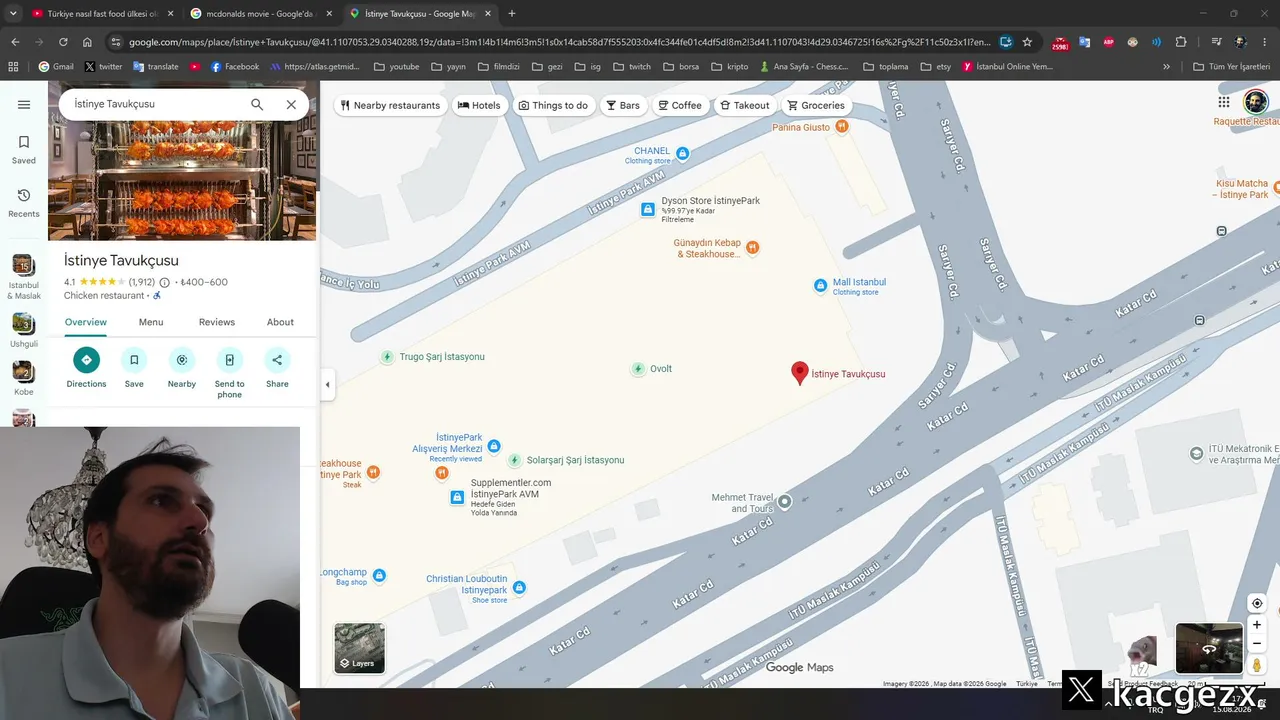1280x720 pixels.
Task: Click the red İstinye Tavukçusu map pin
Action: (x=799, y=373)
